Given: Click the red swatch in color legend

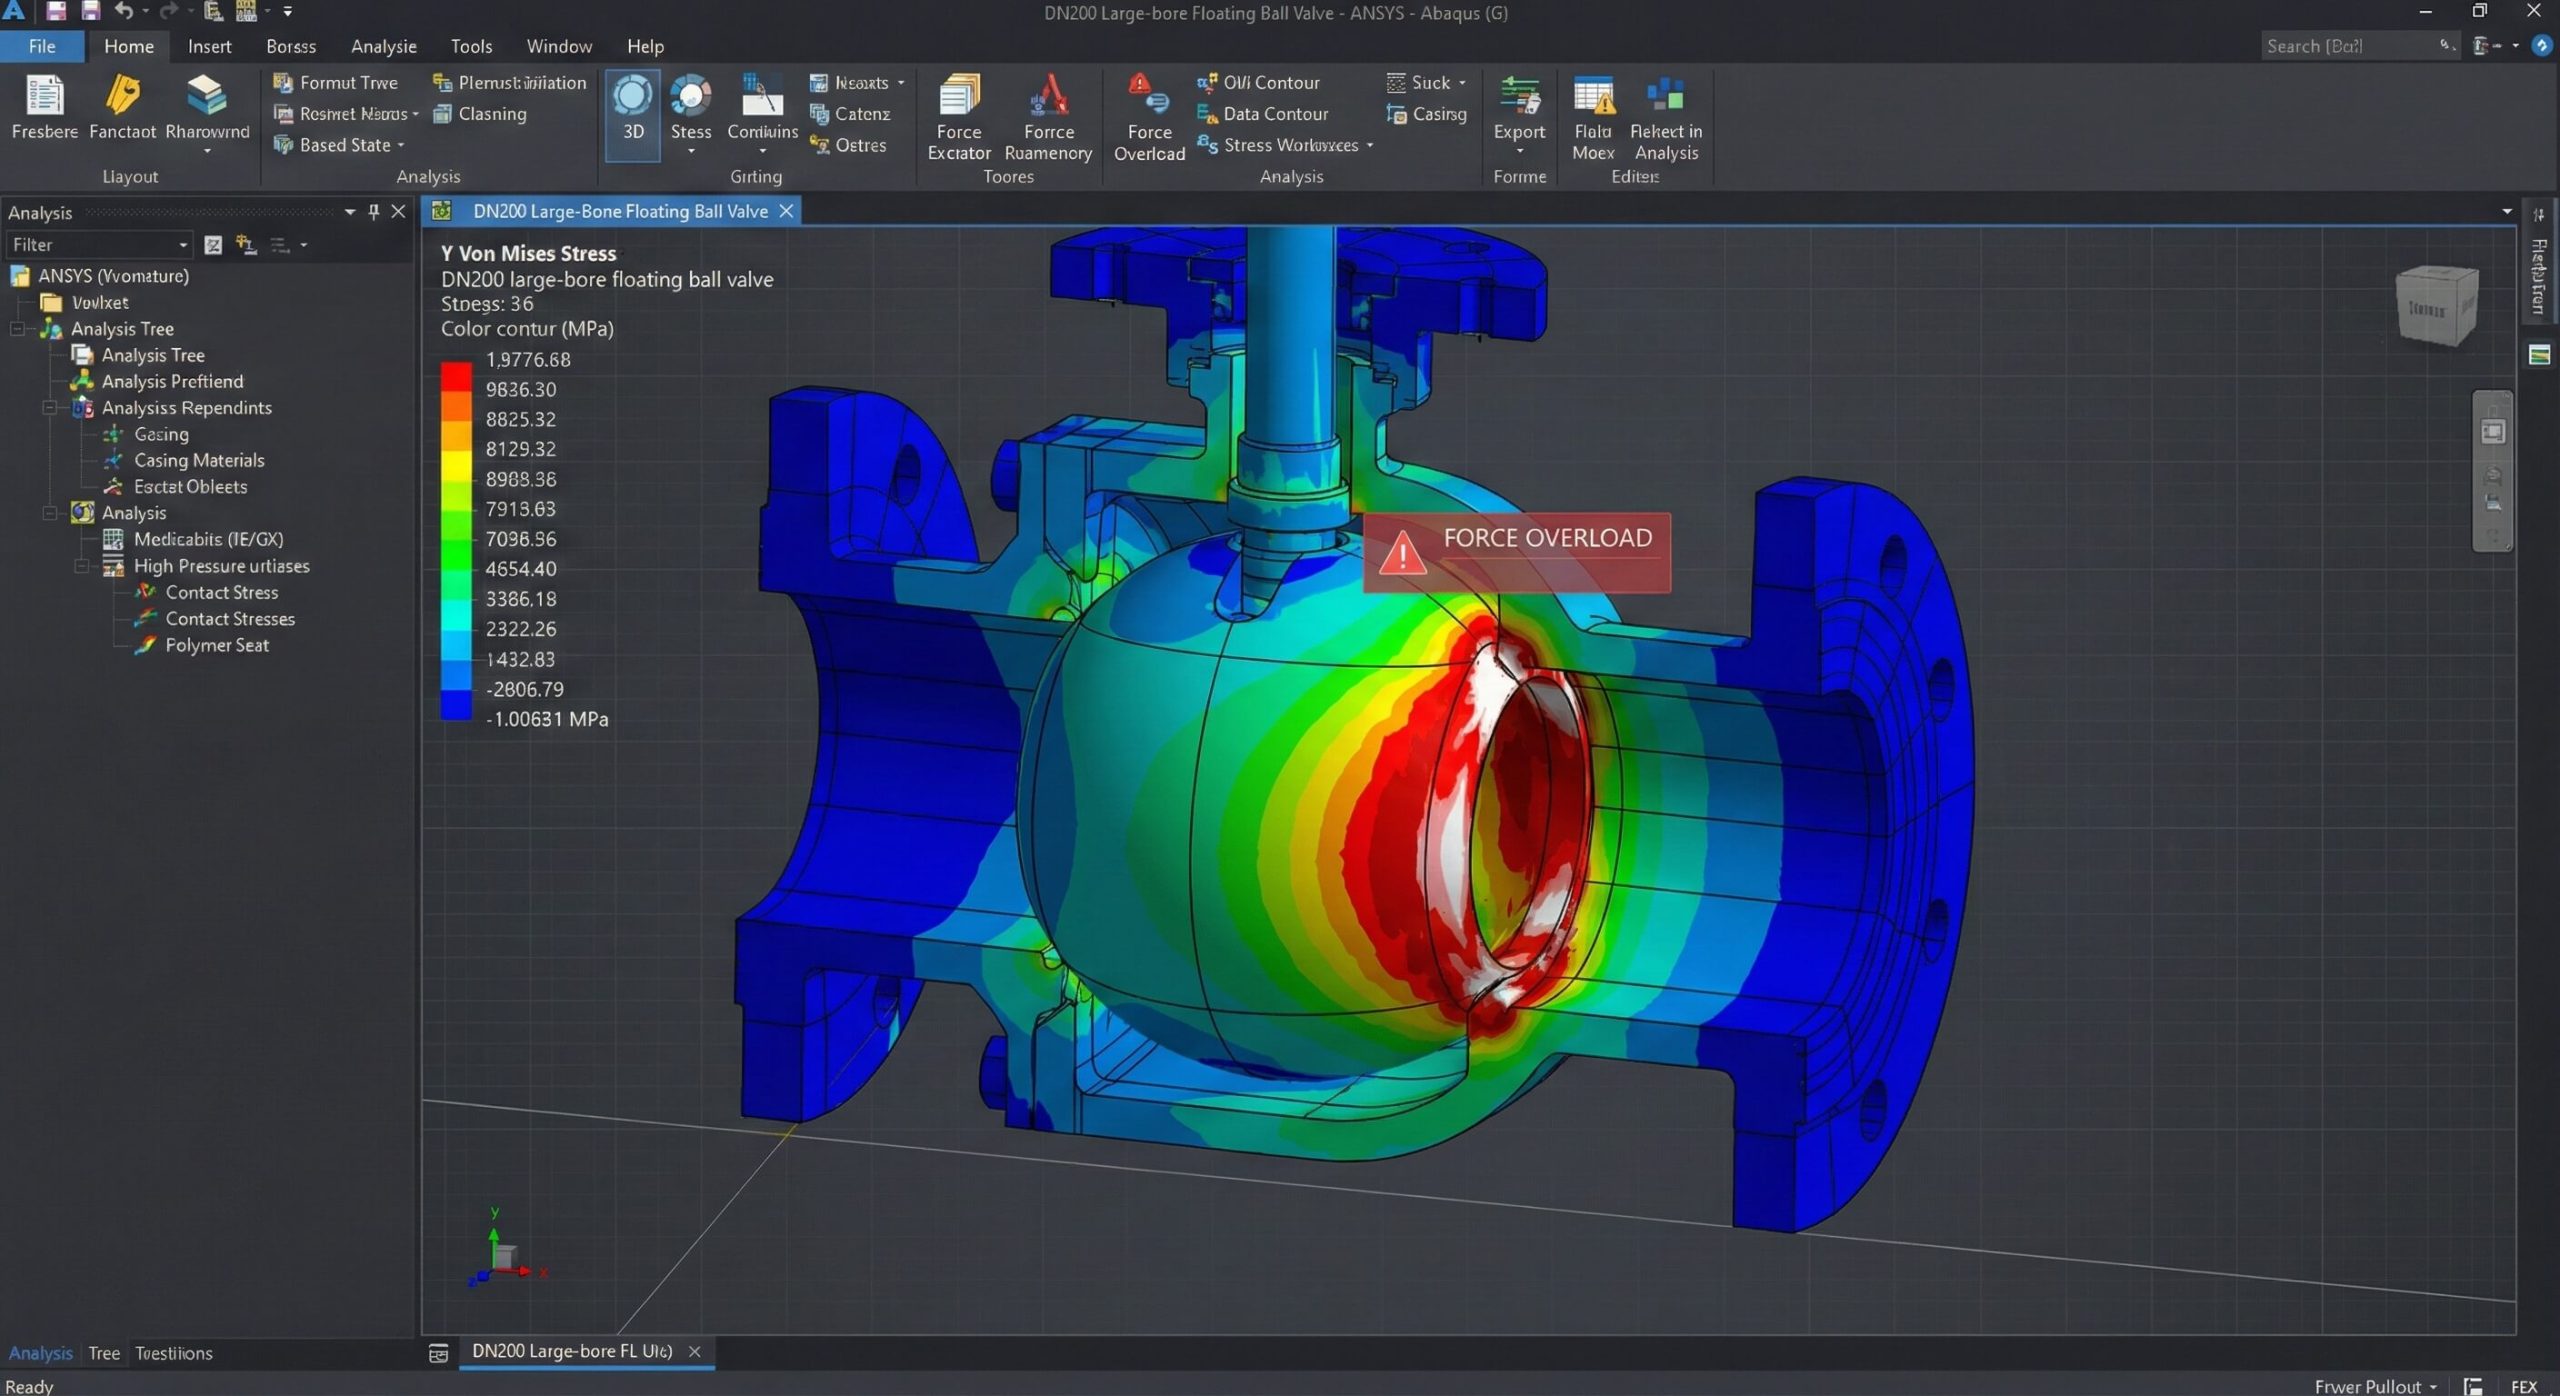Looking at the screenshot, I should pos(456,377).
